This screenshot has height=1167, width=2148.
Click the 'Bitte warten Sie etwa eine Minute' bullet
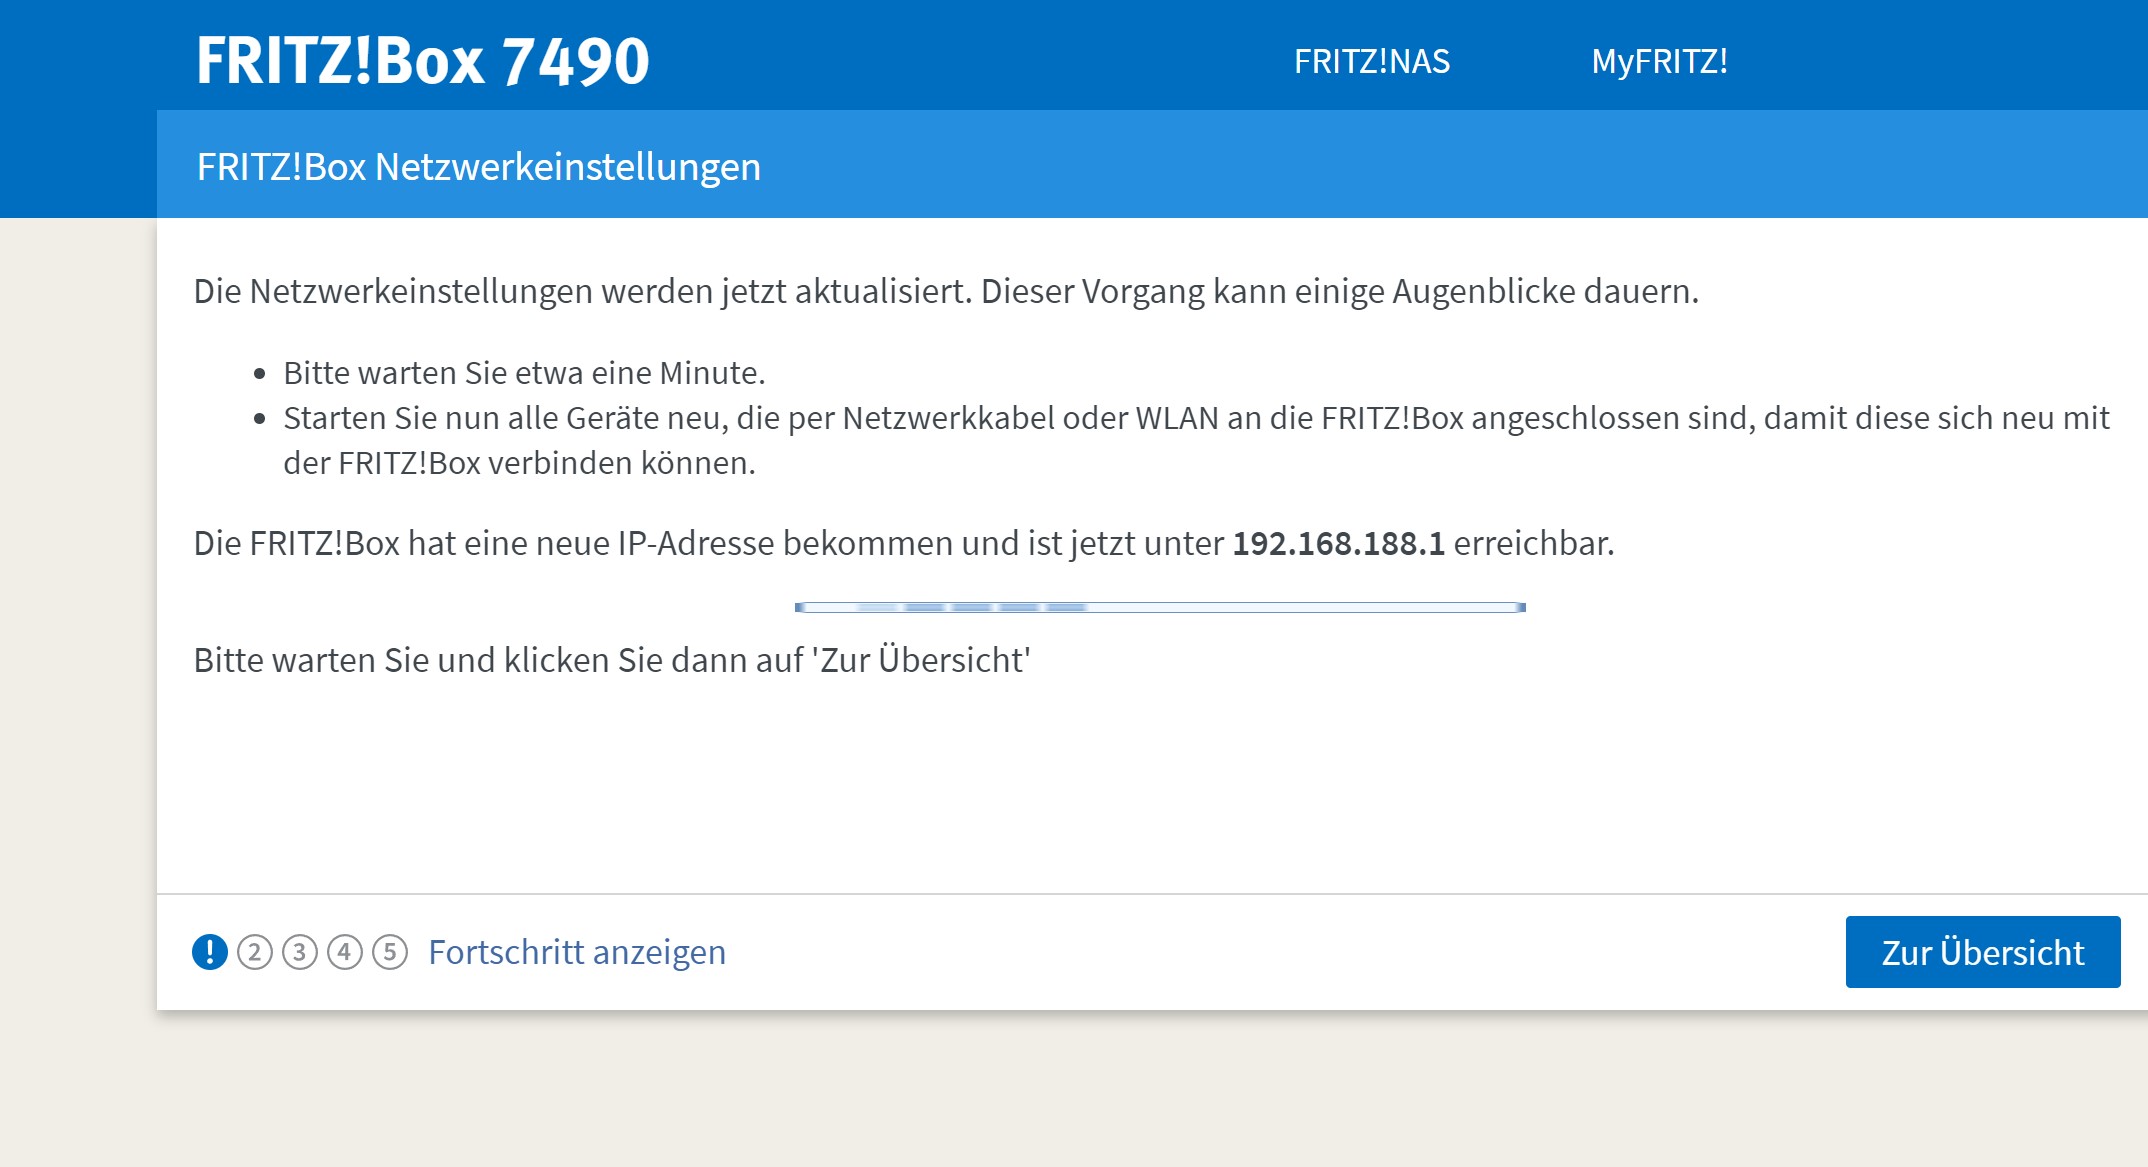(x=524, y=373)
